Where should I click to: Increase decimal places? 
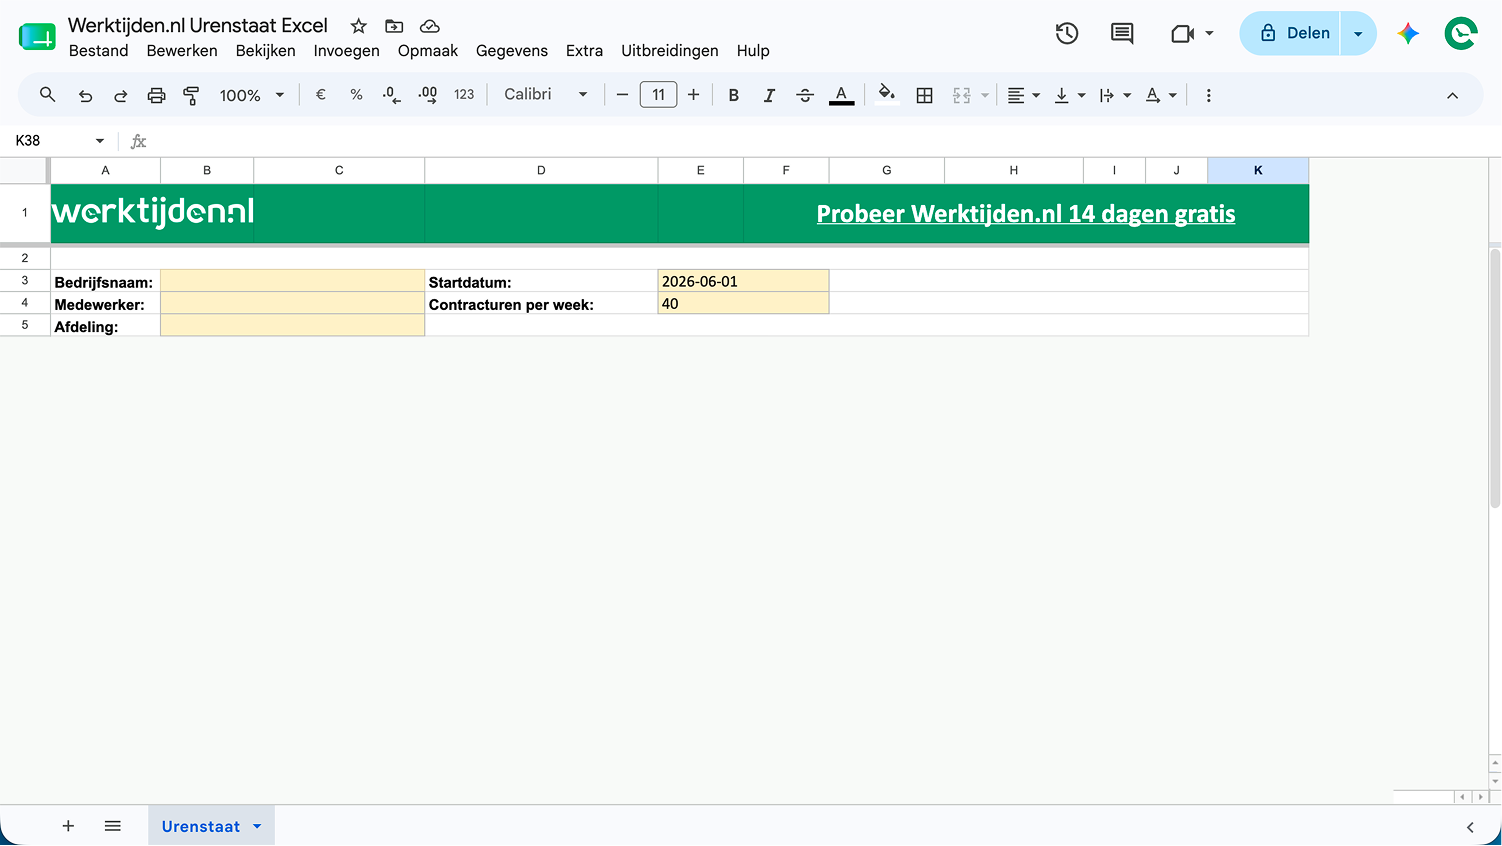click(427, 95)
